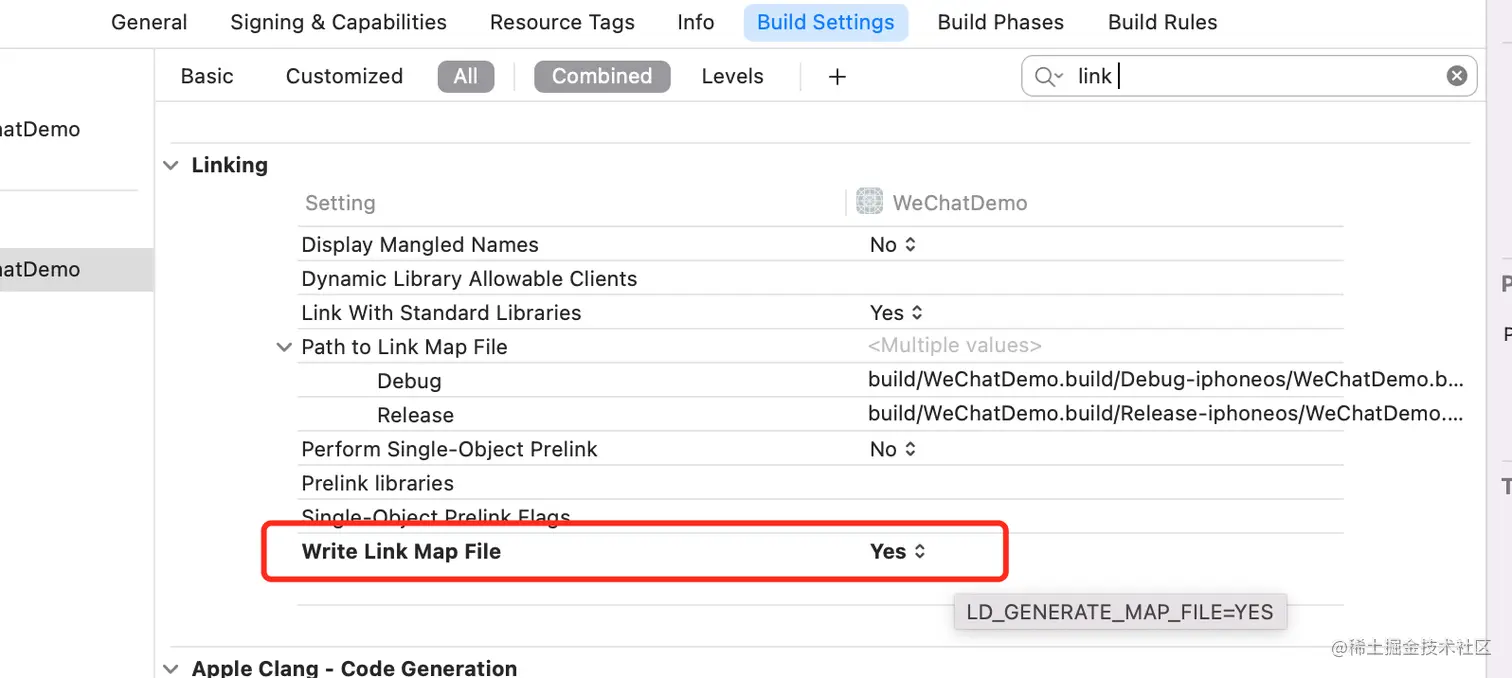Screen dimensions: 1512x678
Task: Open the Display Mangled Names dropdown
Action: (x=893, y=245)
